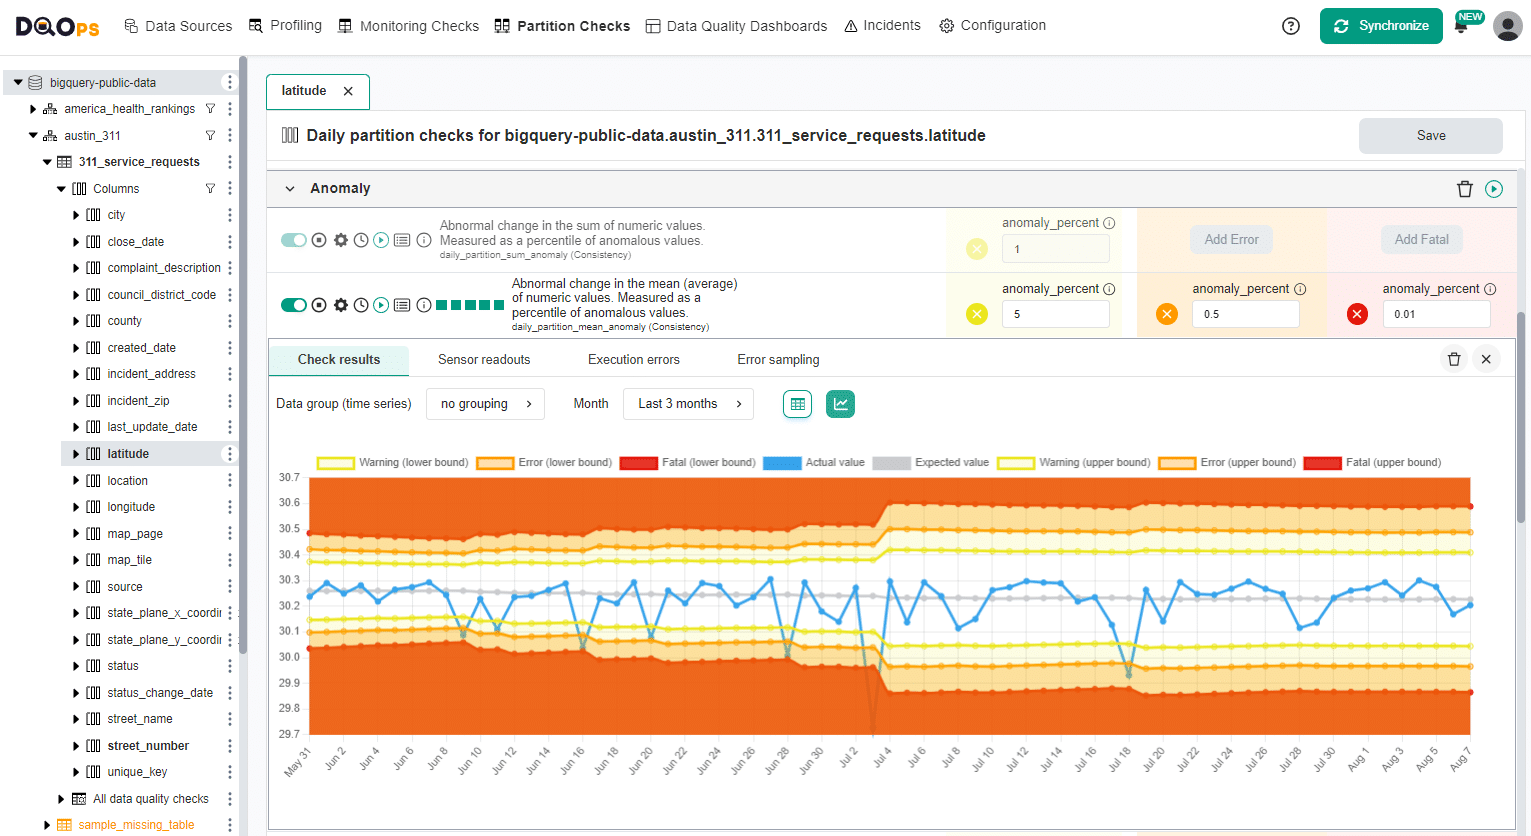Screen dimensions: 1531x836
Task: Open Incidents page
Action: (x=882, y=25)
